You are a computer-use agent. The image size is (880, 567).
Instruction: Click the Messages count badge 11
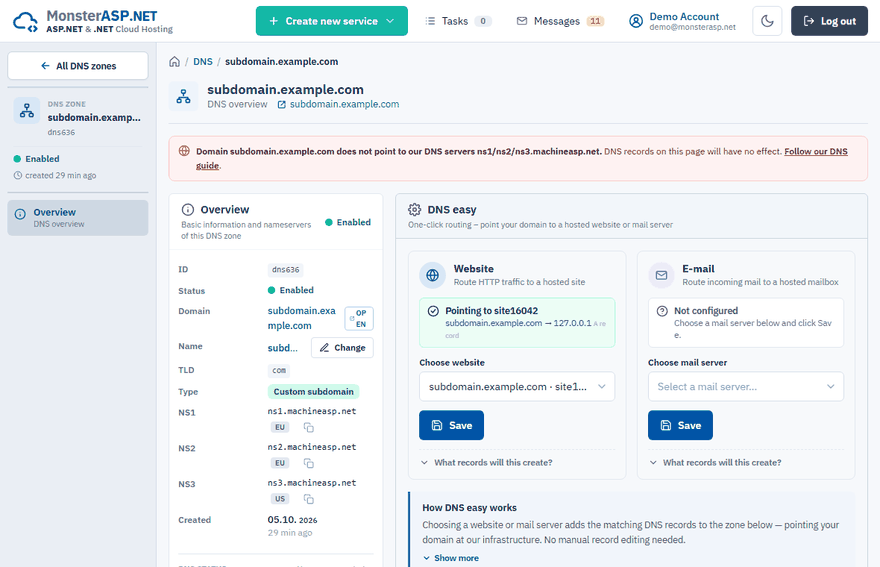[595, 21]
